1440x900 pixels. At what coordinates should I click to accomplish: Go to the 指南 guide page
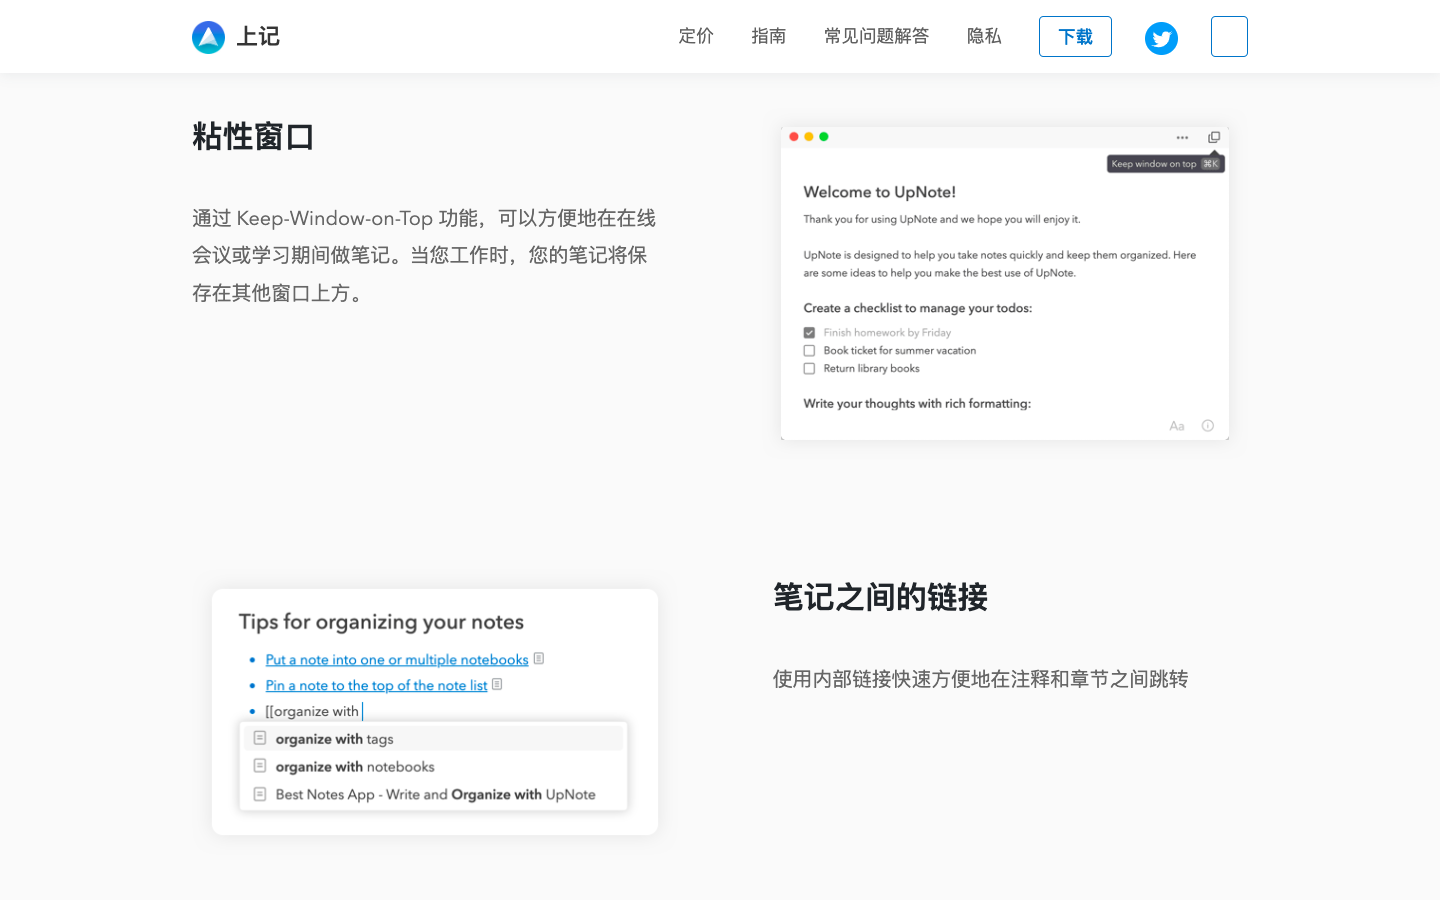pos(768,36)
